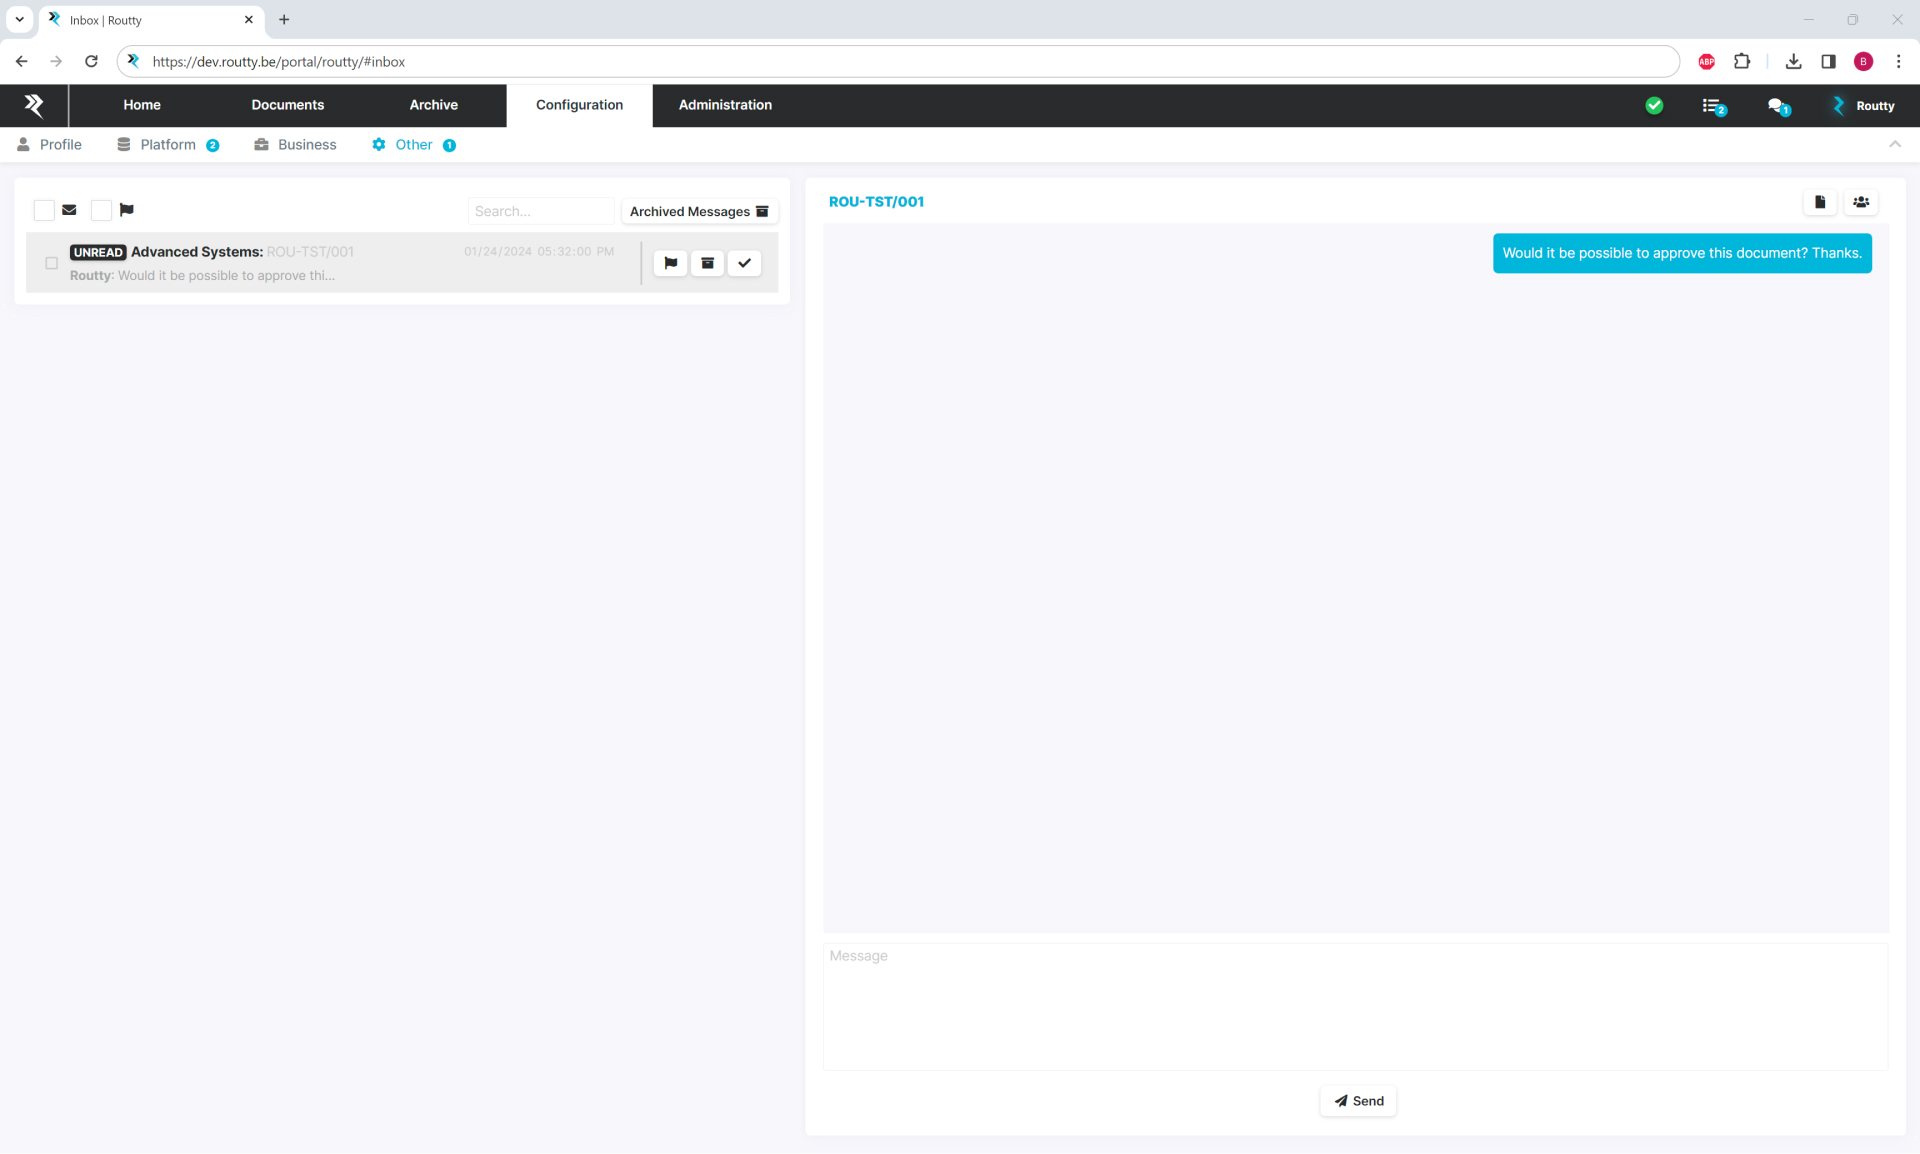Click the Routty logo in navbar
The width and height of the screenshot is (1920, 1154).
[x=34, y=105]
